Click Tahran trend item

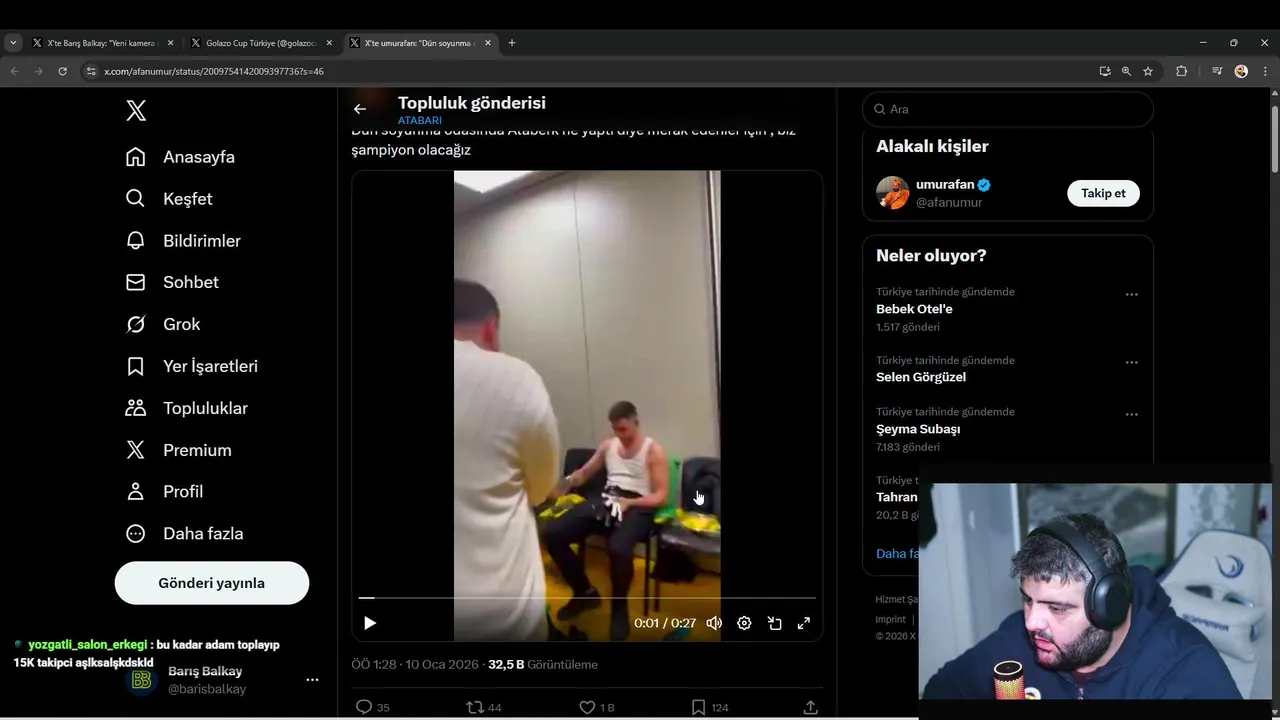pos(897,496)
